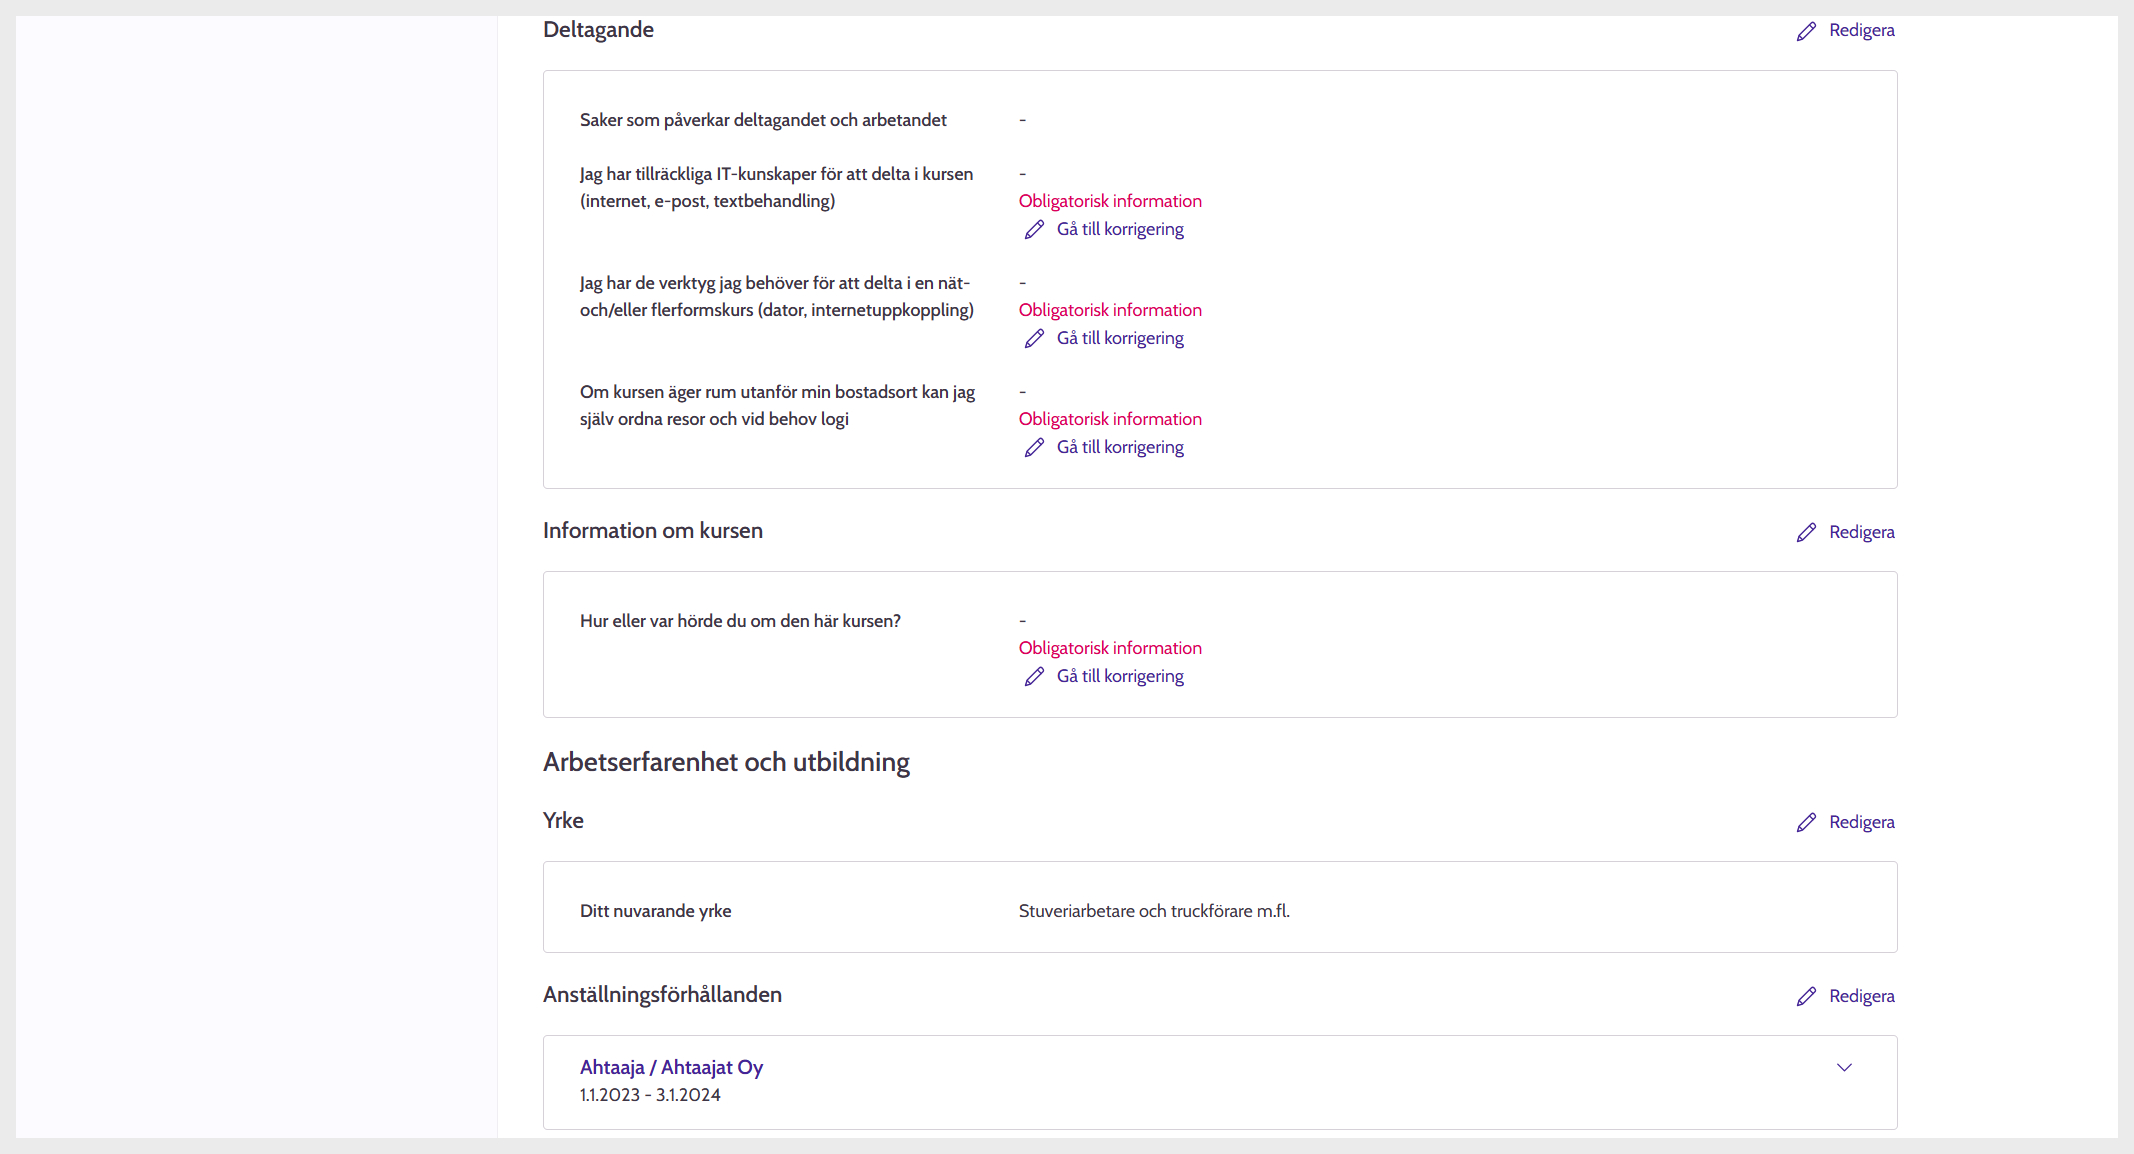2134x1154 pixels.
Task: Click pencil icon for resor och logi correction
Action: [1034, 448]
